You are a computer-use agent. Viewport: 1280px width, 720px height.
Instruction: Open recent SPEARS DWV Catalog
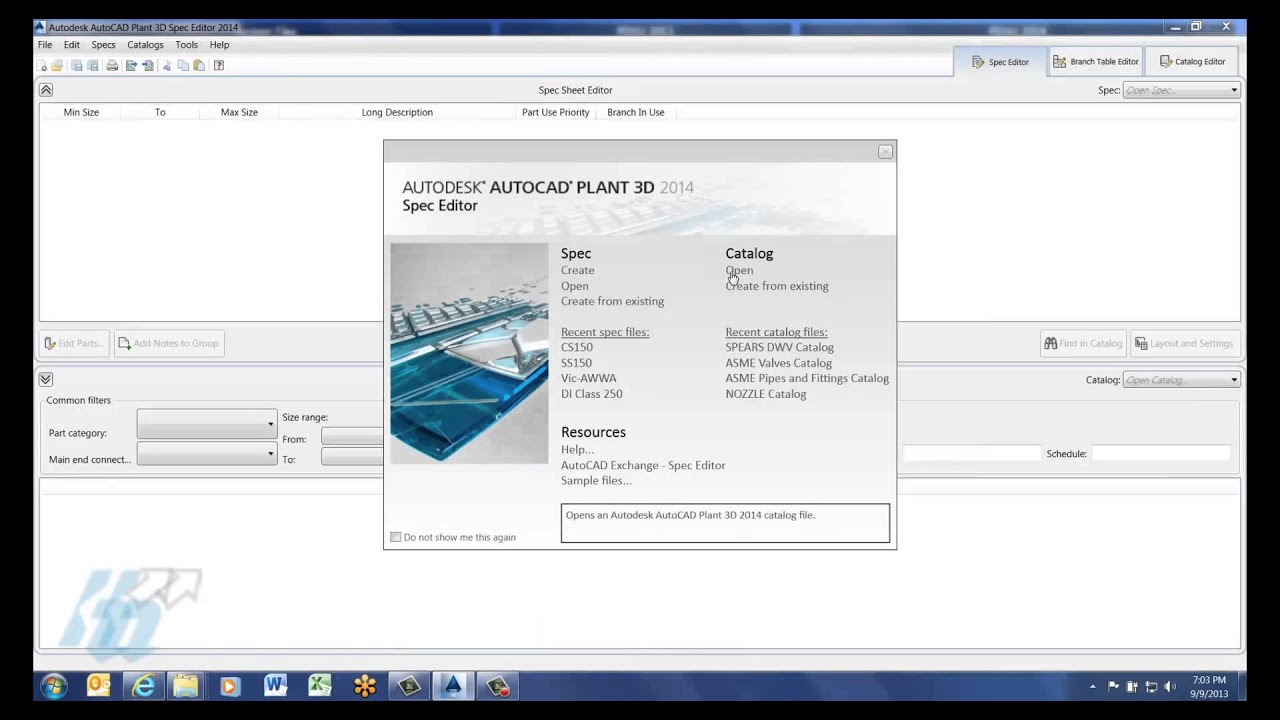780,347
